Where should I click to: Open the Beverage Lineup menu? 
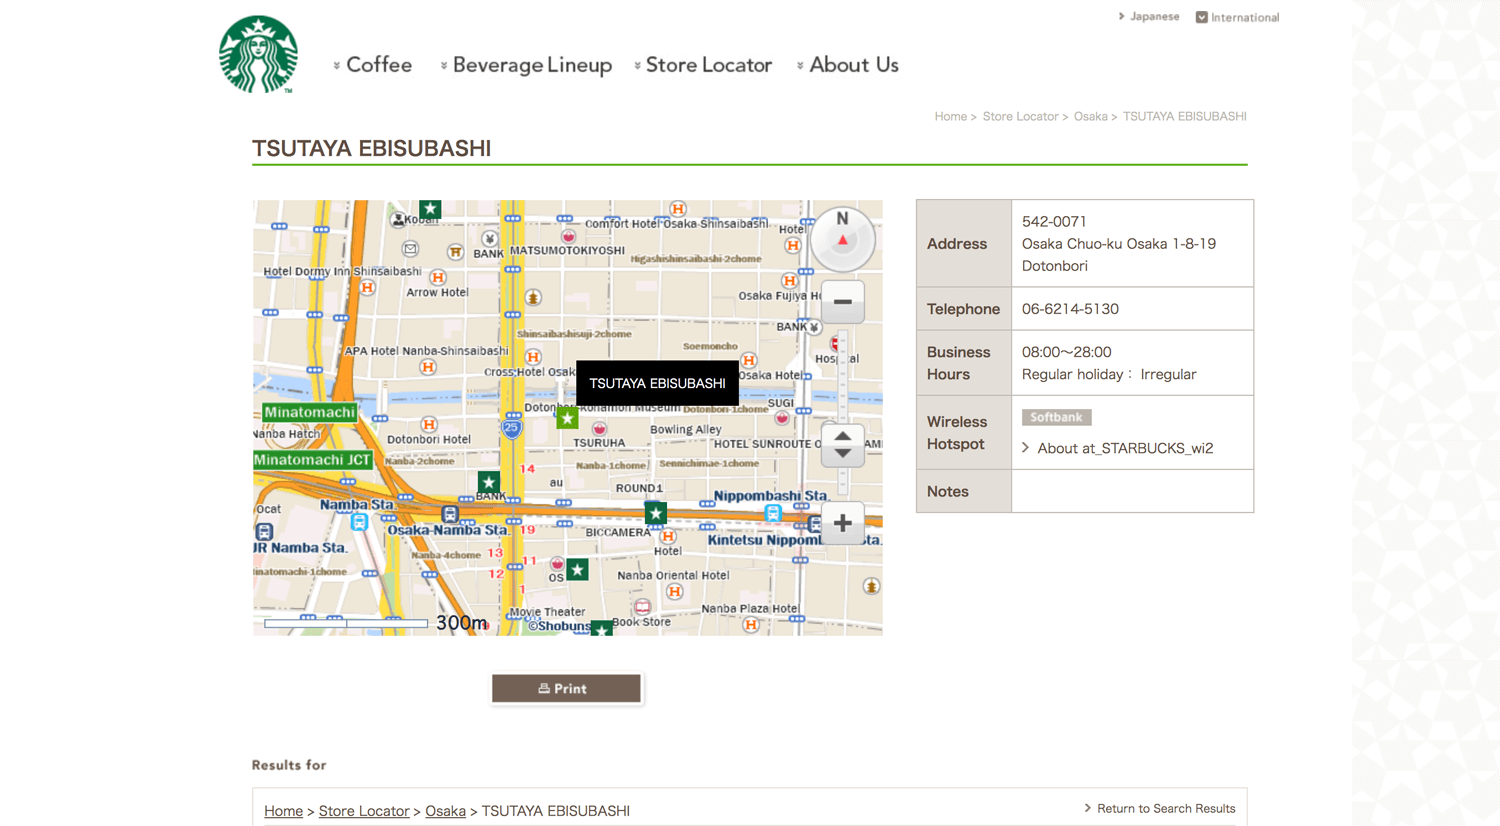(526, 65)
